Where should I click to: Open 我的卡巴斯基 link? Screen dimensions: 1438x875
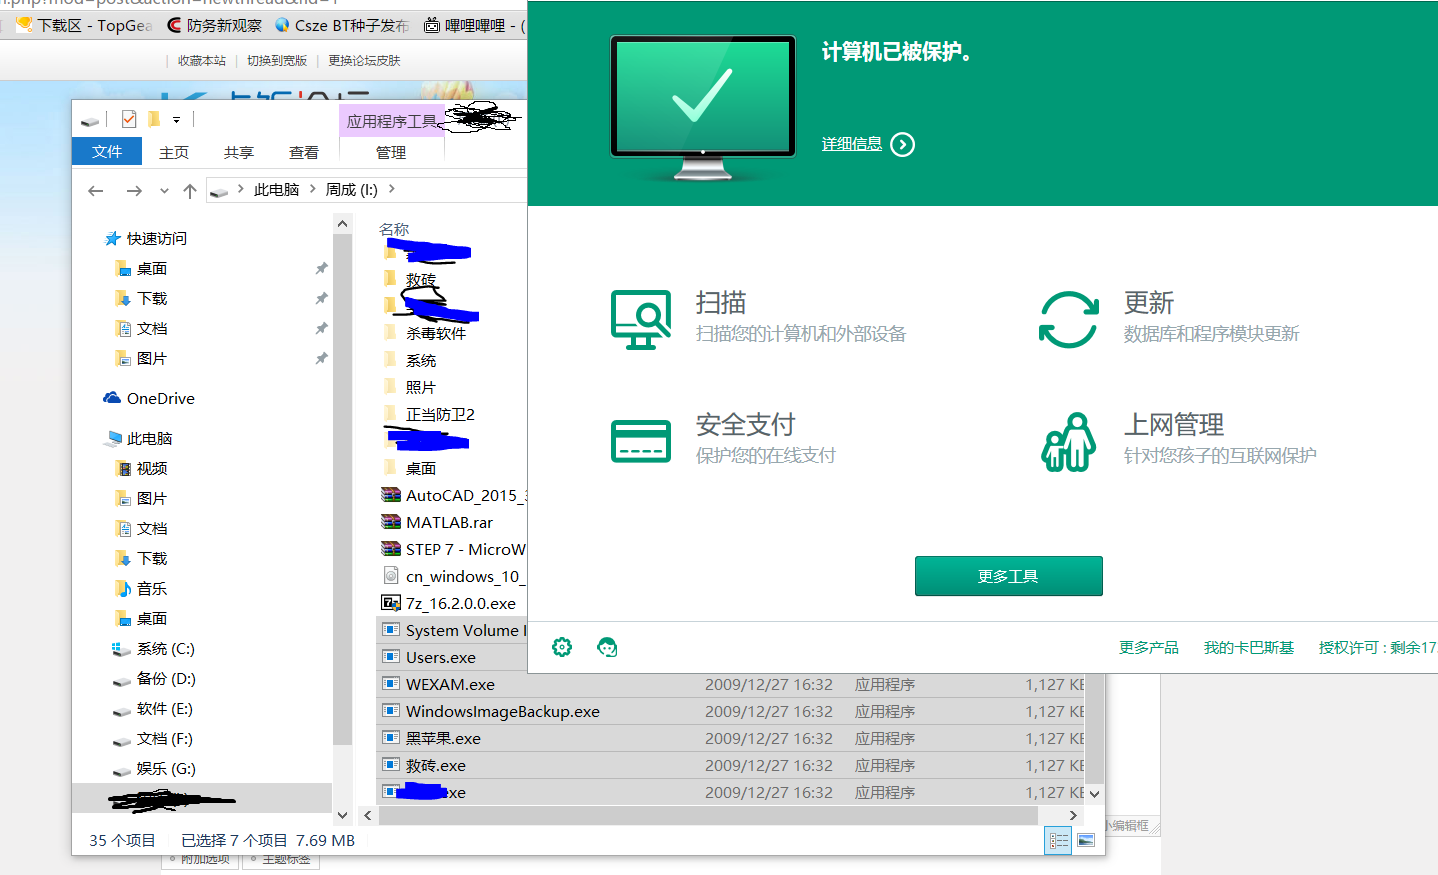point(1249,647)
